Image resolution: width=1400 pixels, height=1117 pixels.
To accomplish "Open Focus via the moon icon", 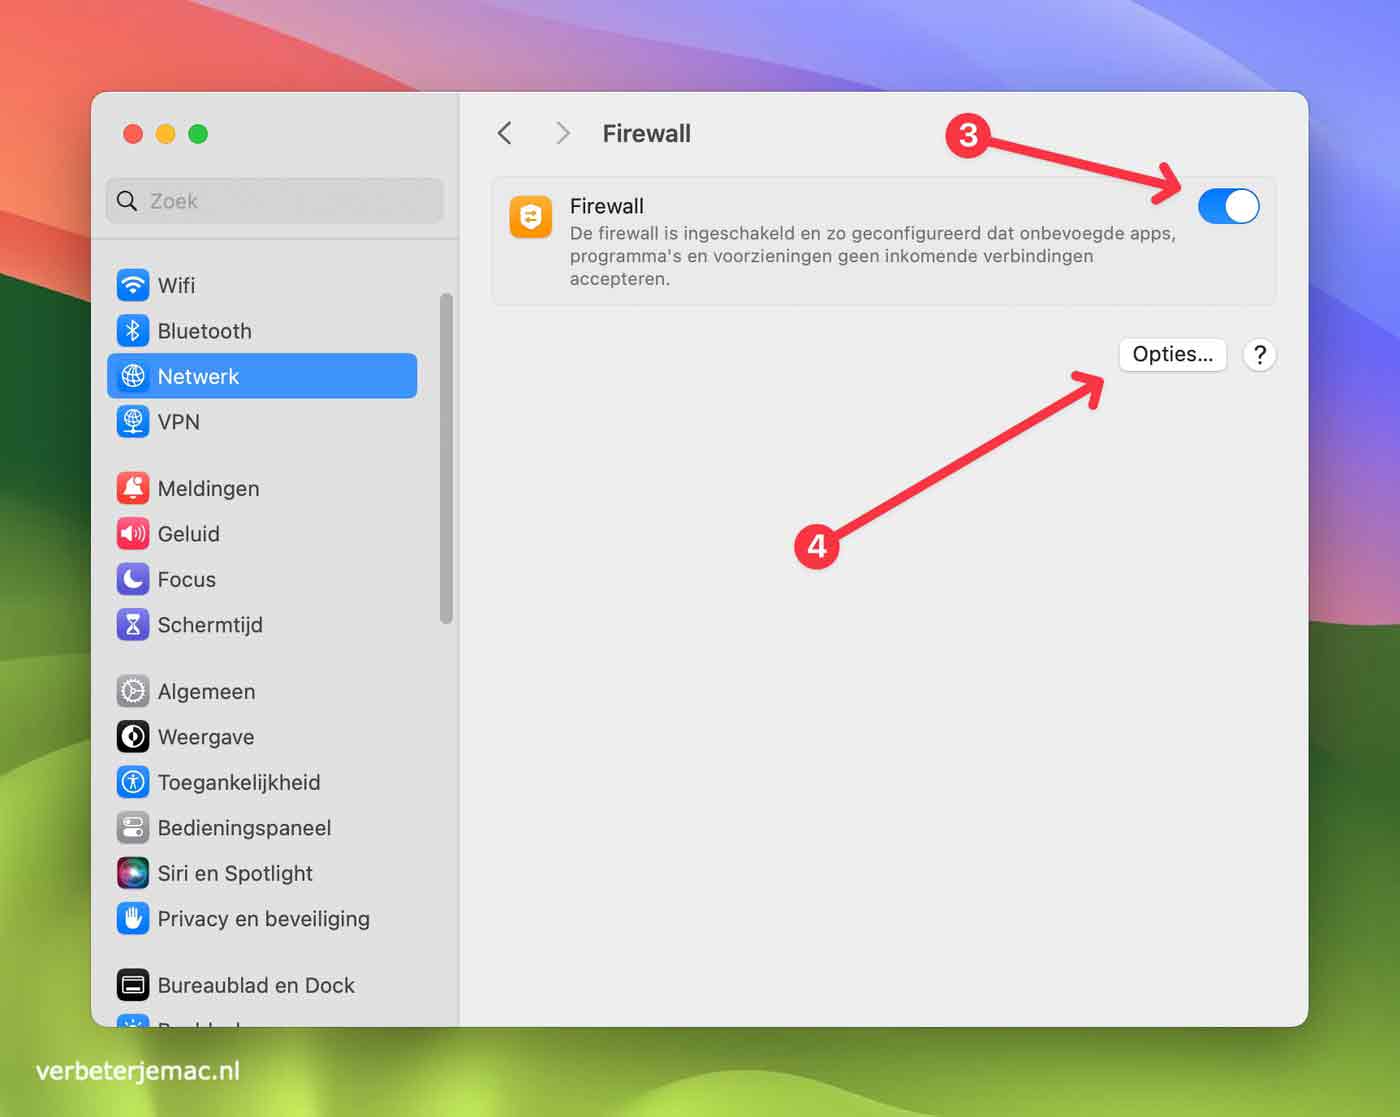I will [133, 579].
